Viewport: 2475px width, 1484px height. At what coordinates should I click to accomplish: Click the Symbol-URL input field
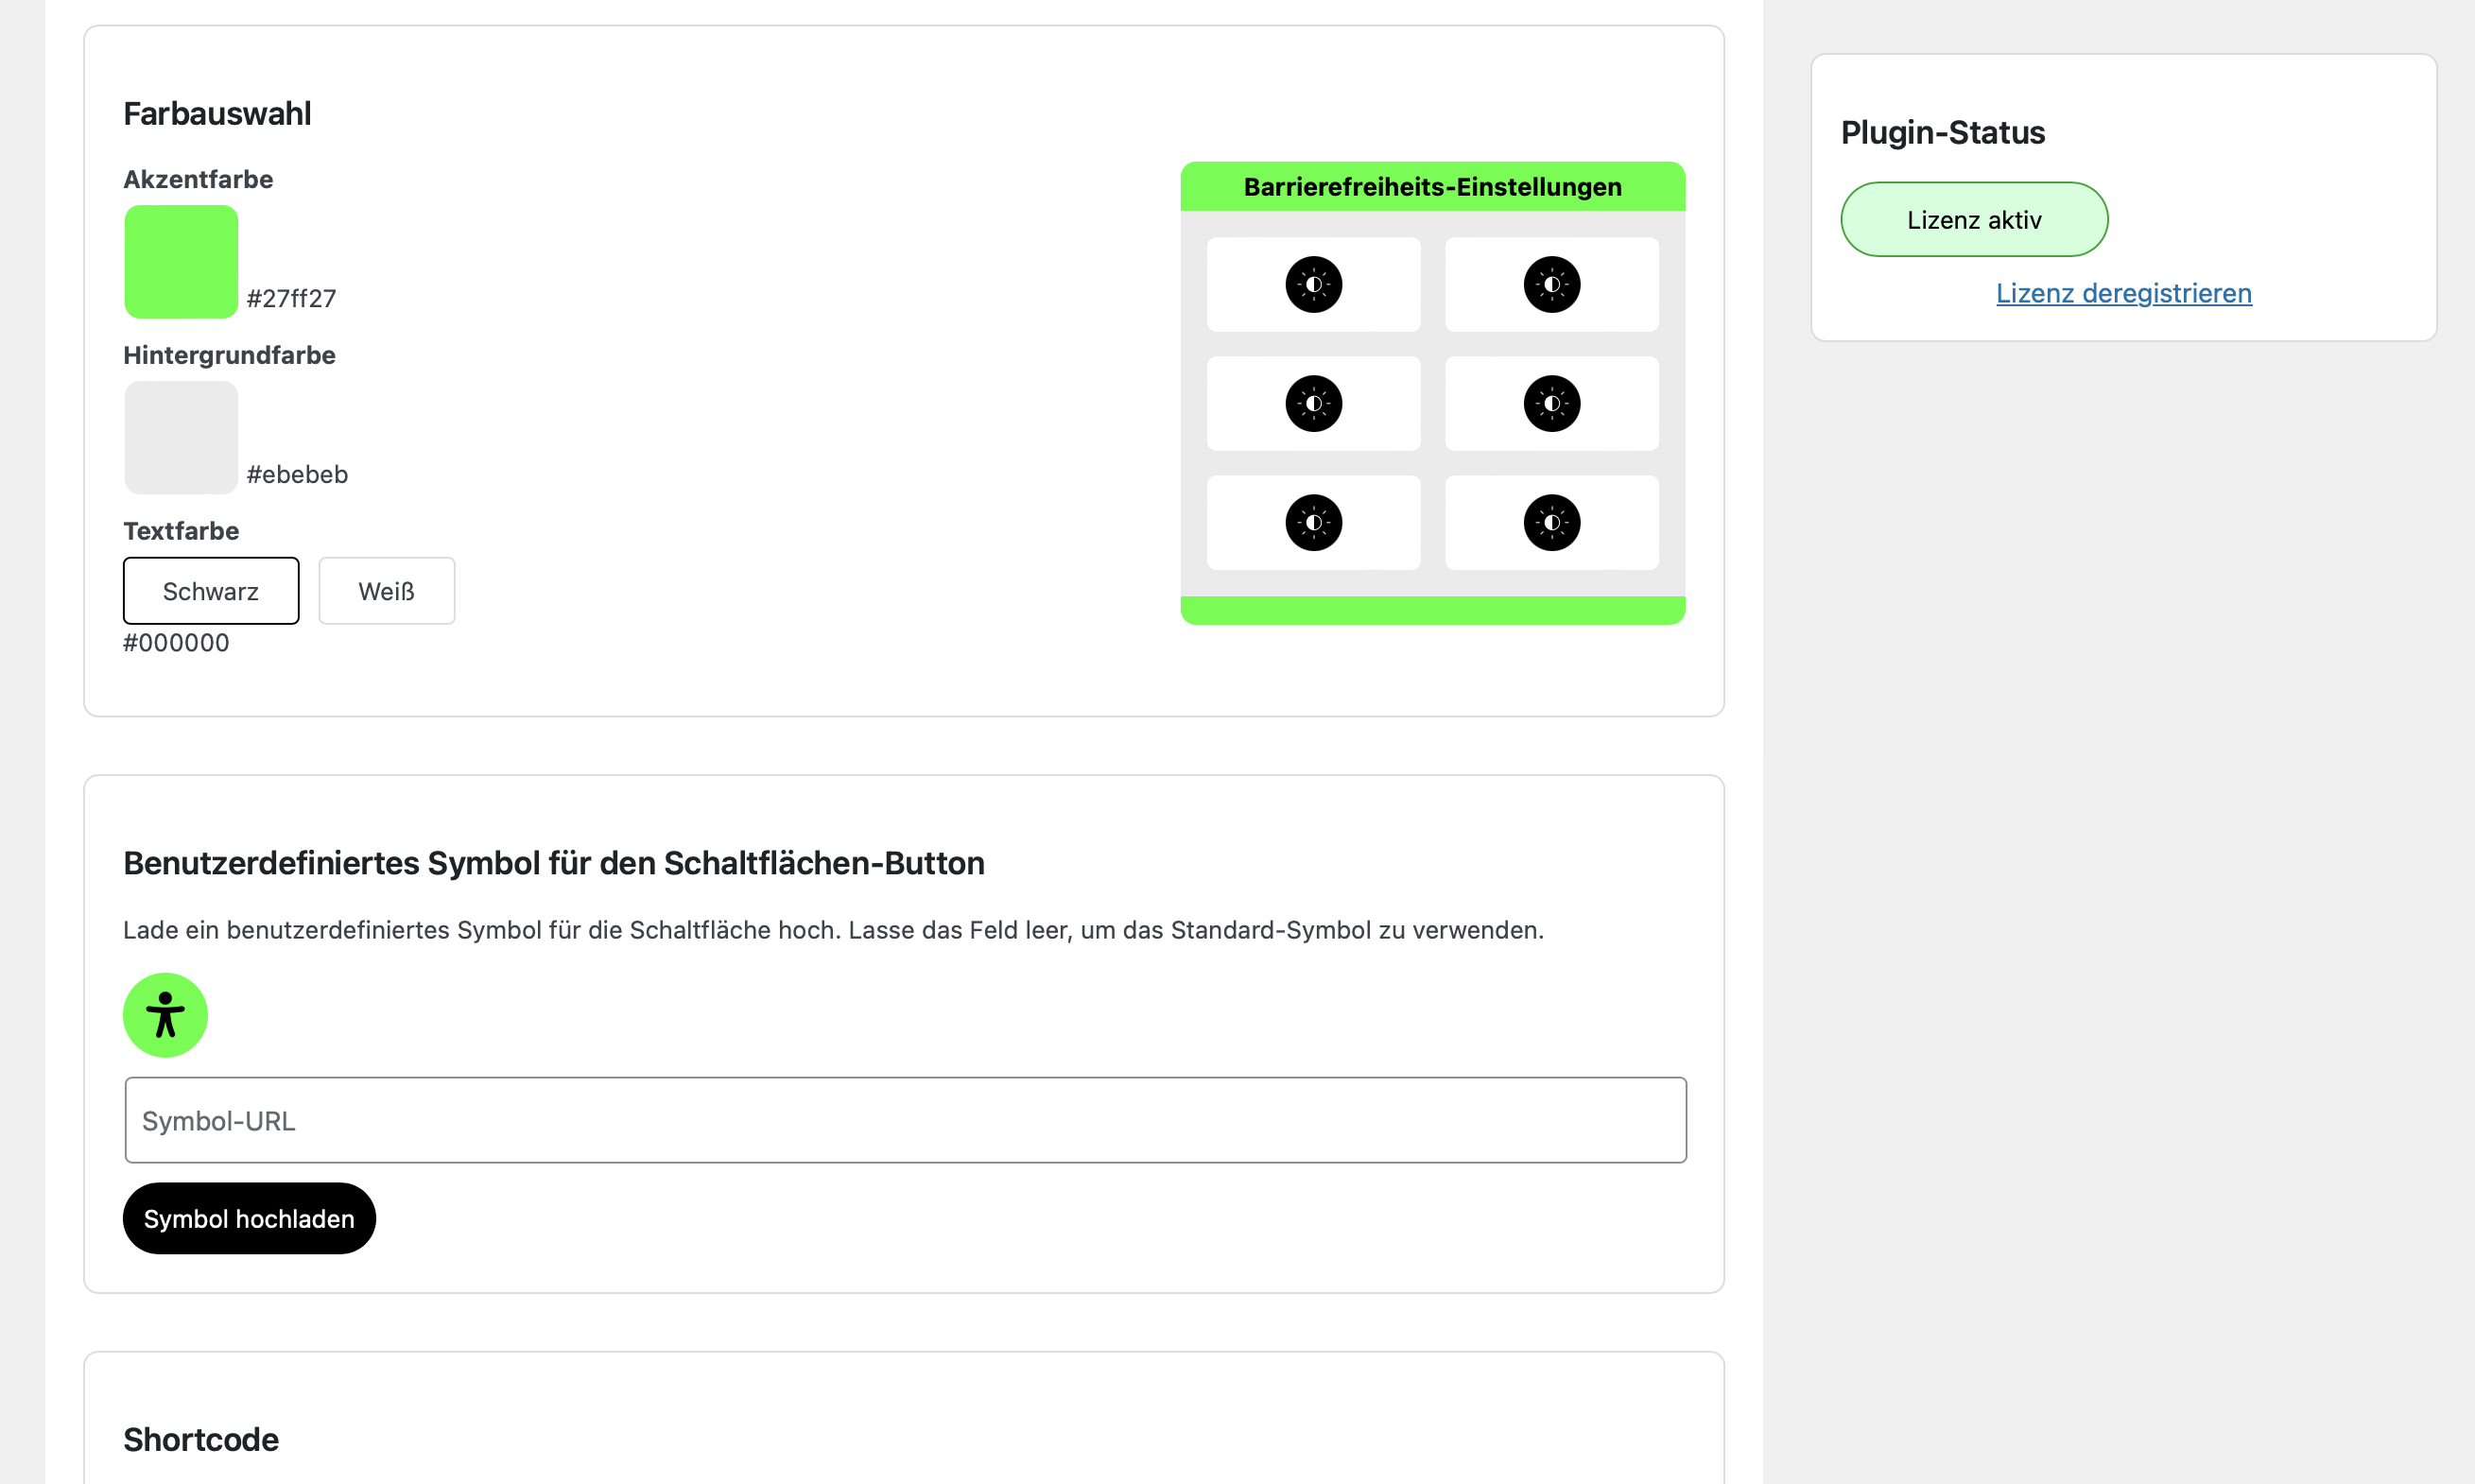click(905, 1120)
